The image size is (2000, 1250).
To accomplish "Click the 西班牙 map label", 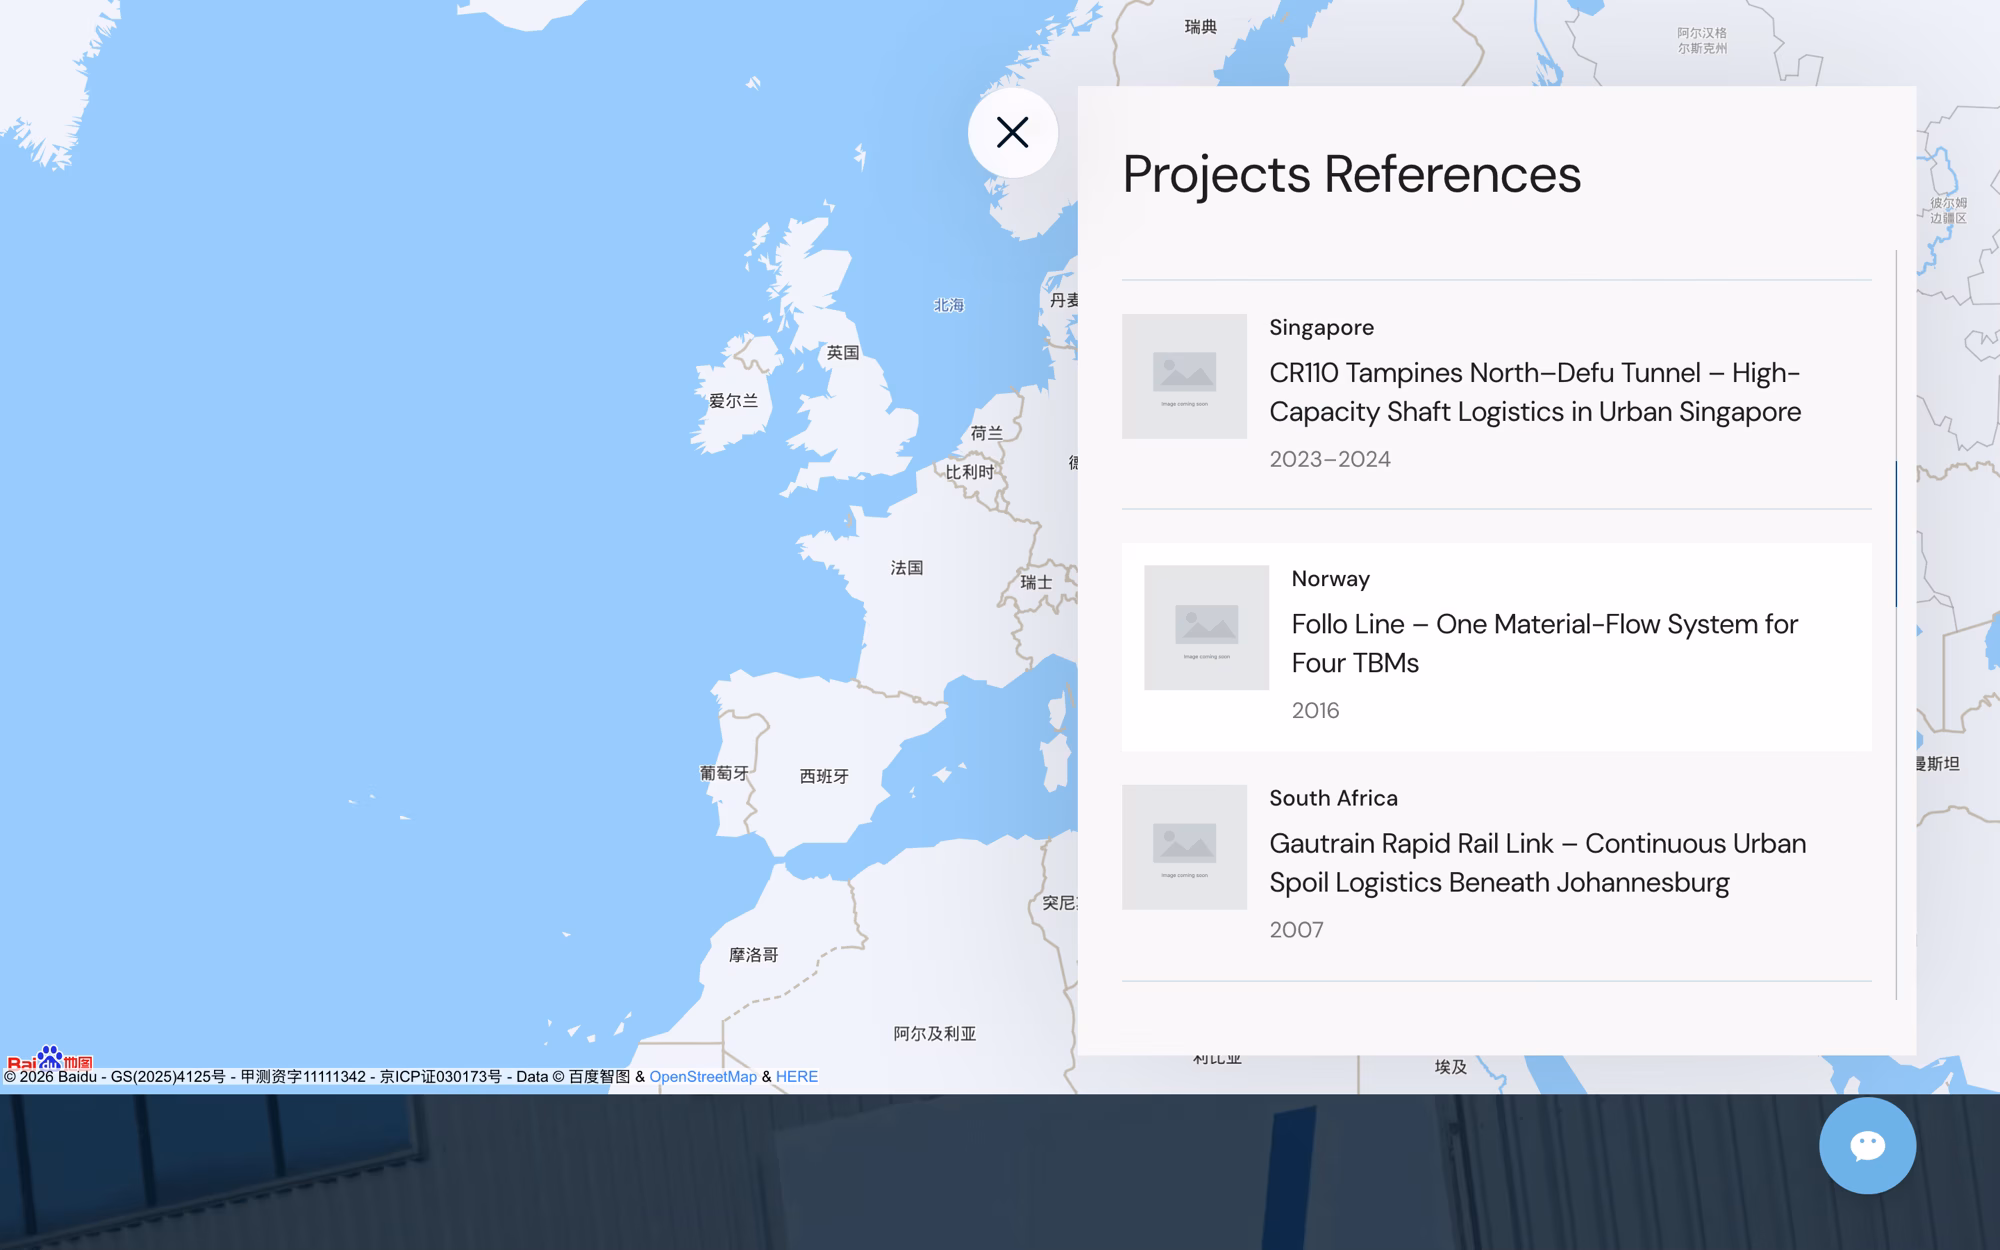I will pyautogui.click(x=824, y=776).
